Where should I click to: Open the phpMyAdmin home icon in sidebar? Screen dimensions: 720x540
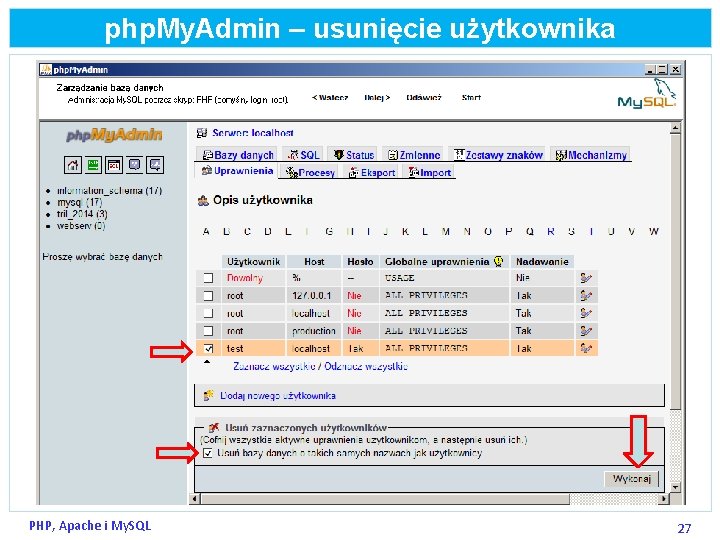point(73,165)
